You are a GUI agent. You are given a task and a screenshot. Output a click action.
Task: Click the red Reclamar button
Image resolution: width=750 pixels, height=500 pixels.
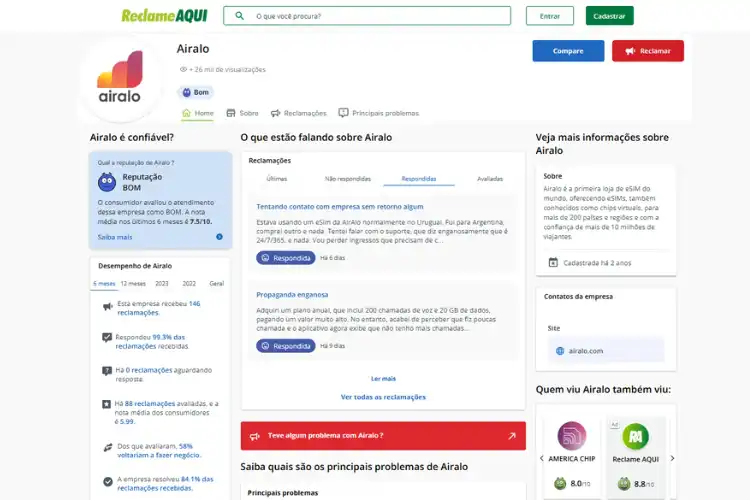click(648, 51)
